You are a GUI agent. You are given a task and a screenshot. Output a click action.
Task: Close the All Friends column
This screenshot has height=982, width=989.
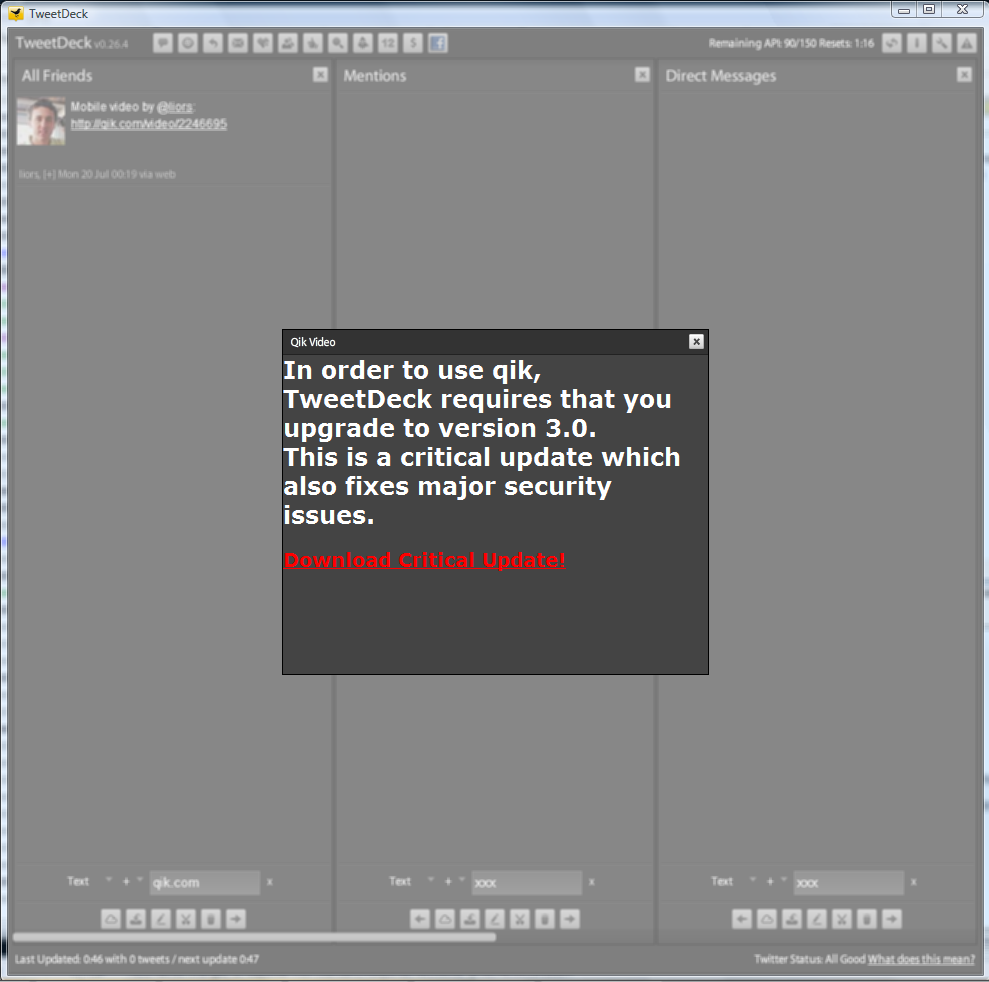(x=320, y=75)
